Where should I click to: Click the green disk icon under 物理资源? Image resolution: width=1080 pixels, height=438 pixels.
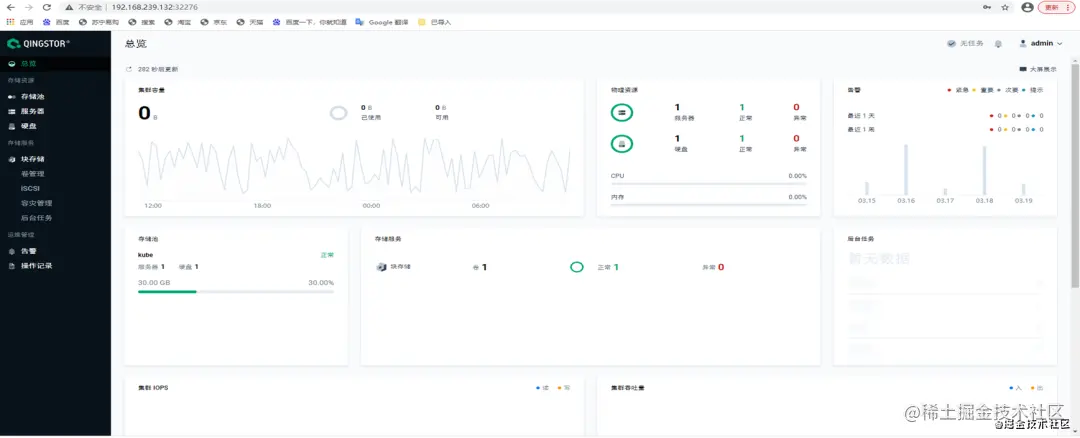click(x=622, y=144)
